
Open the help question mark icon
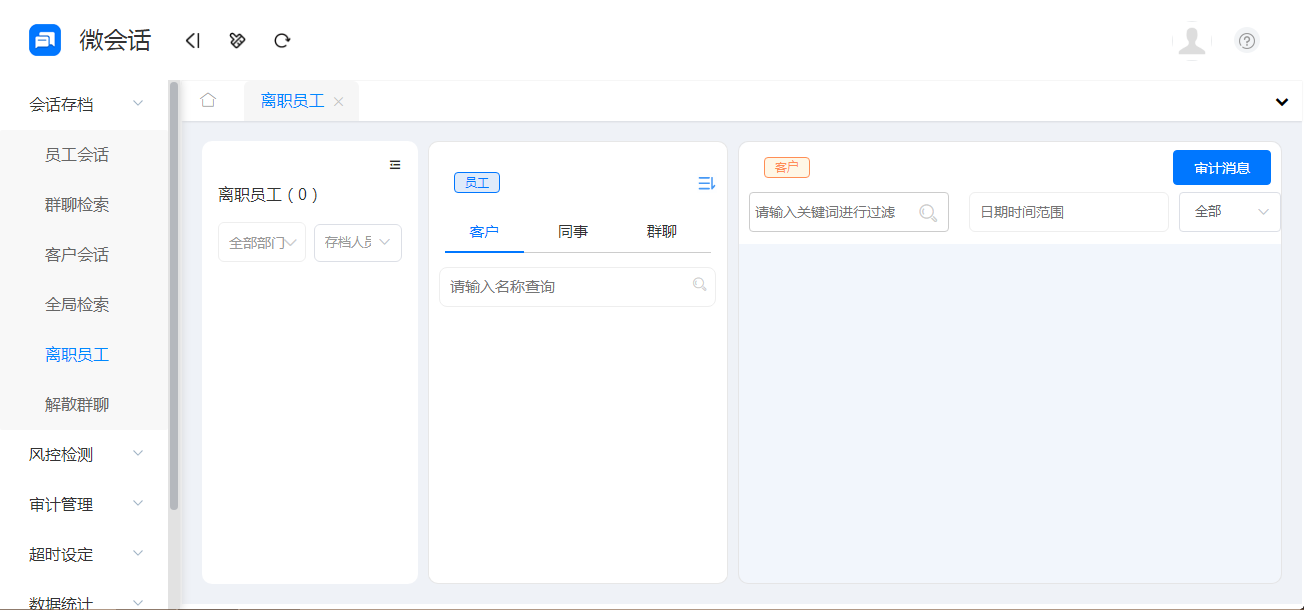(1246, 41)
